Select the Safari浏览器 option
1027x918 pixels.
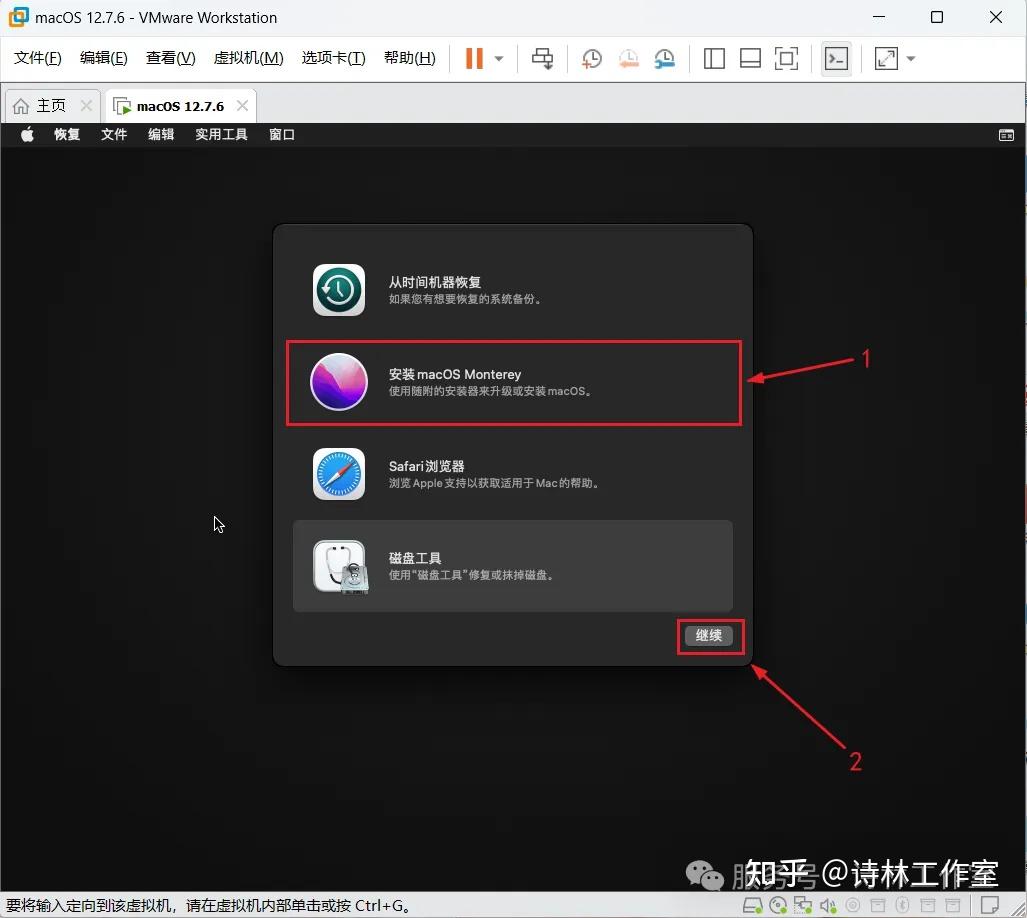pyautogui.click(x=513, y=474)
